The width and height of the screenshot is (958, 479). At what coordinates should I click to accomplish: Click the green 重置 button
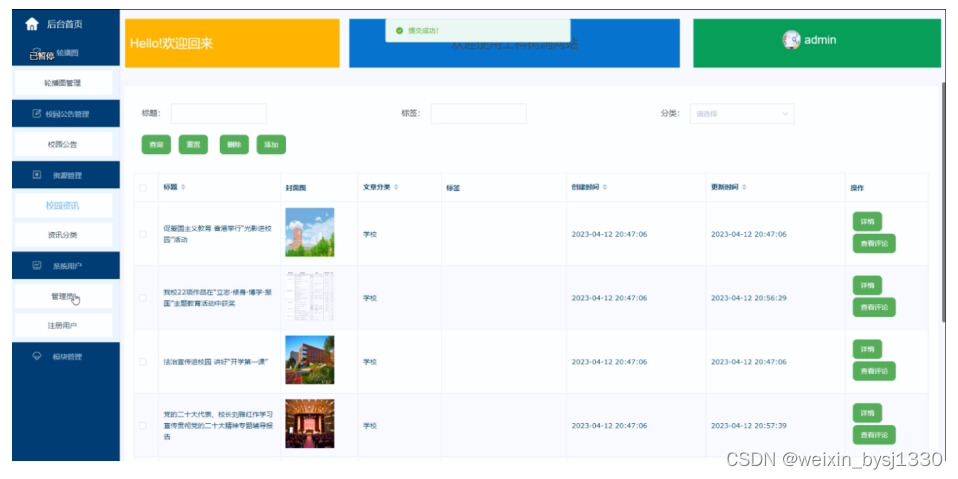click(193, 145)
